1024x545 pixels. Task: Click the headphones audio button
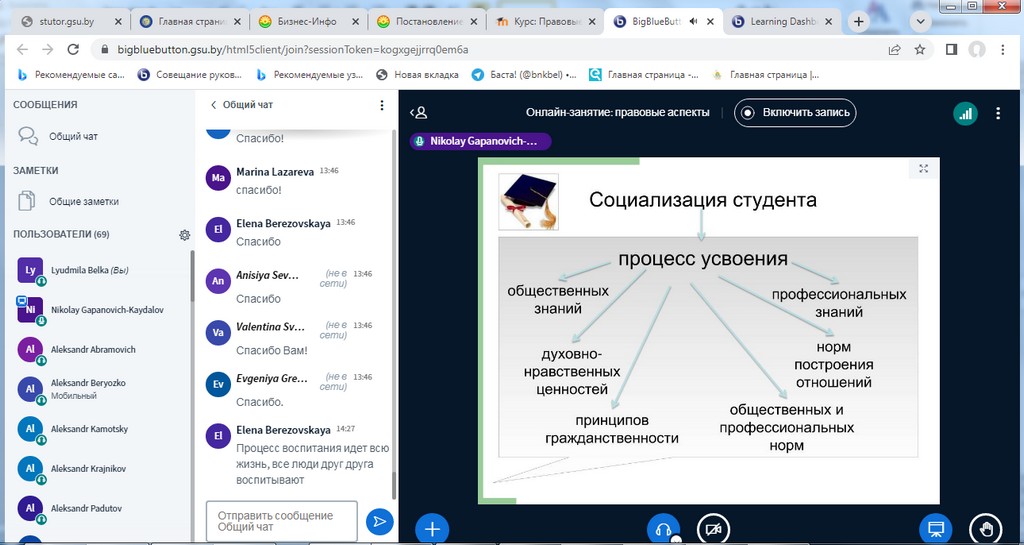pyautogui.click(x=662, y=529)
